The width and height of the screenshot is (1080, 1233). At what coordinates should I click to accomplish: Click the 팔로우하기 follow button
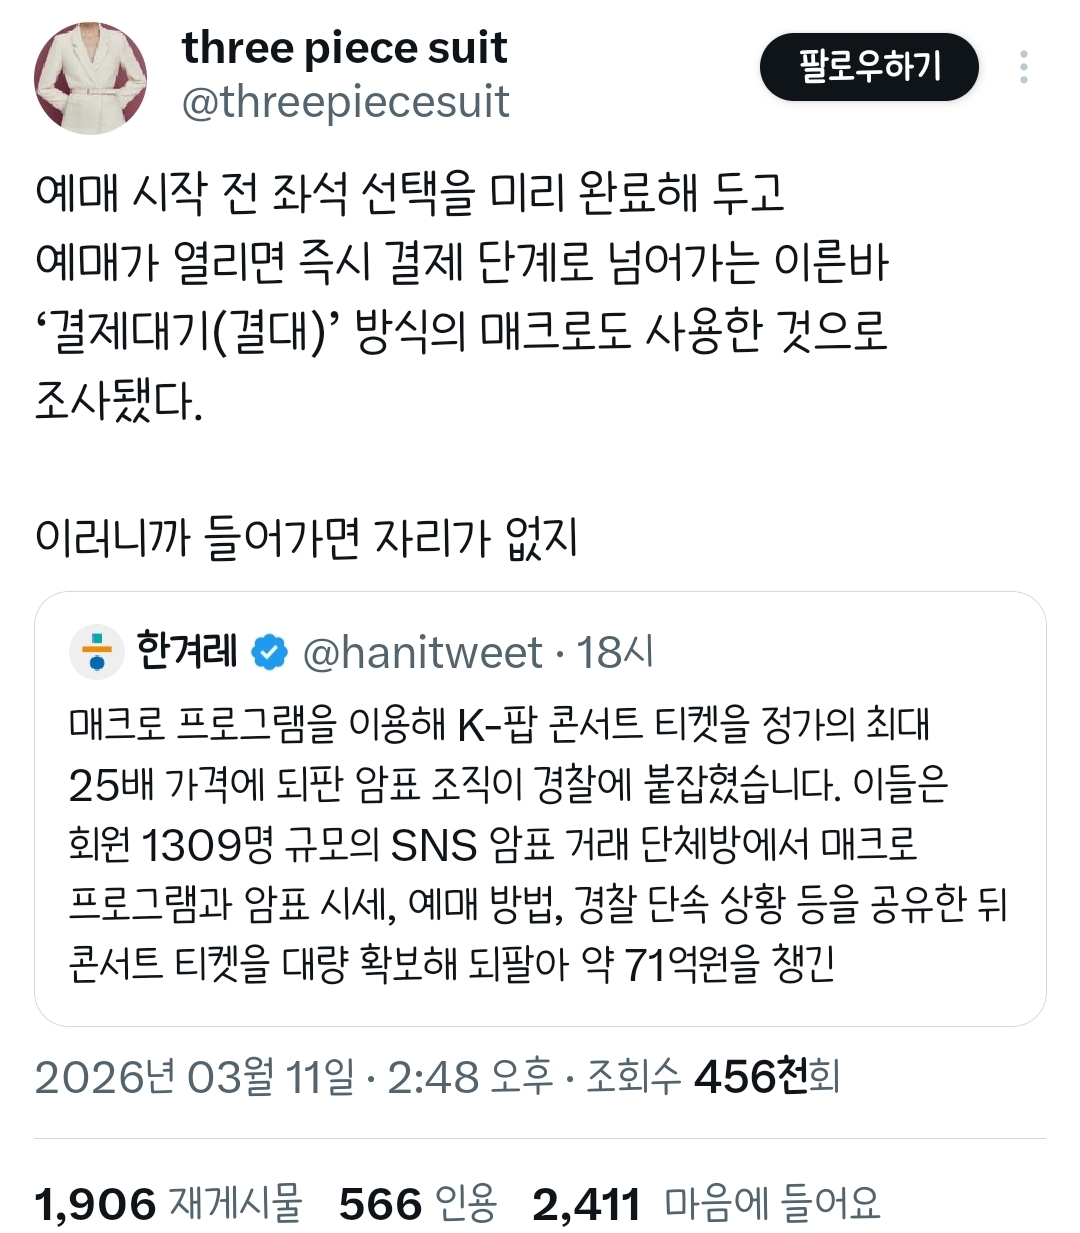pos(869,67)
